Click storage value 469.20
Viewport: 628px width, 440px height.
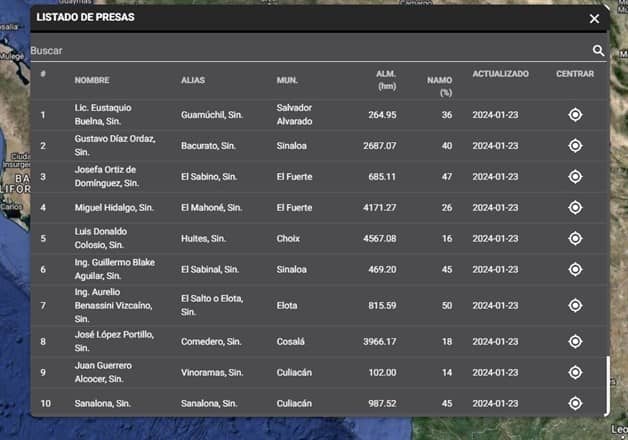(x=382, y=269)
